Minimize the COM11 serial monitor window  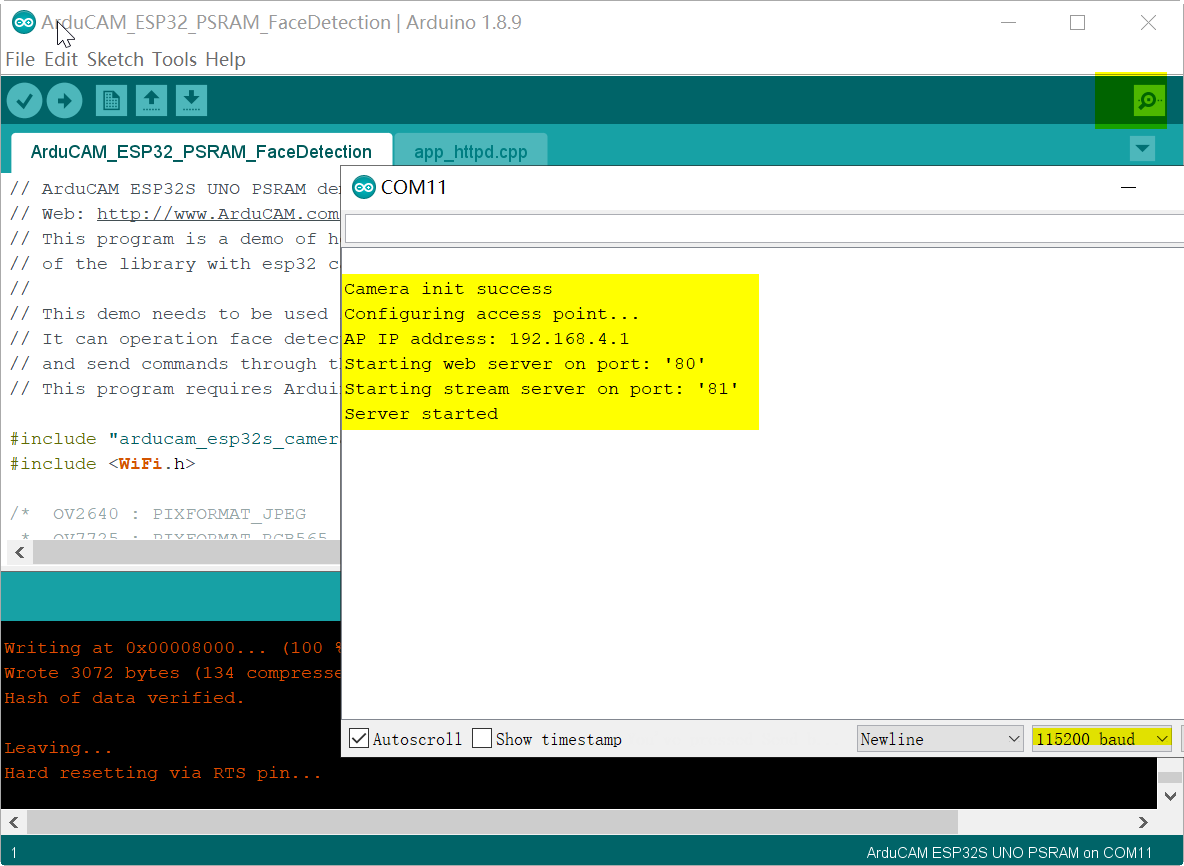tap(1128, 187)
